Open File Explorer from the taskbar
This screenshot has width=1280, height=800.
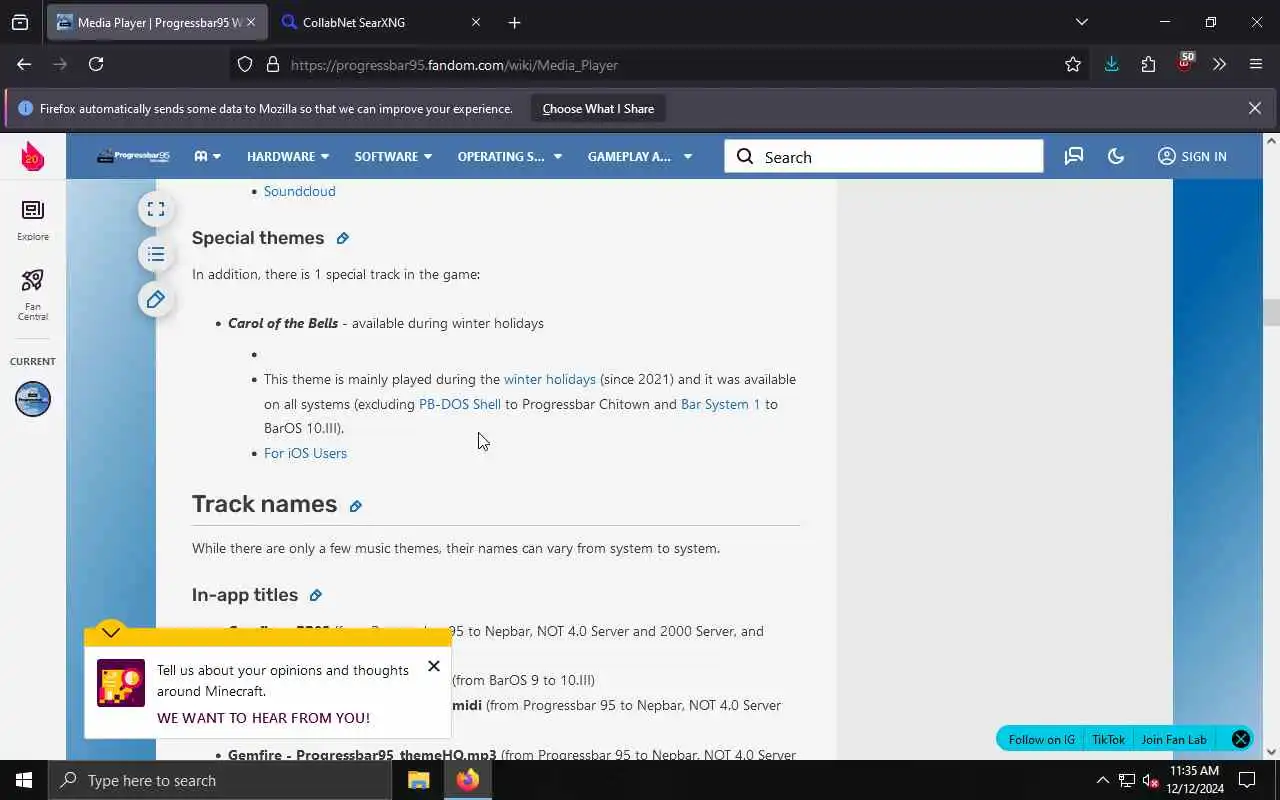coord(418,780)
